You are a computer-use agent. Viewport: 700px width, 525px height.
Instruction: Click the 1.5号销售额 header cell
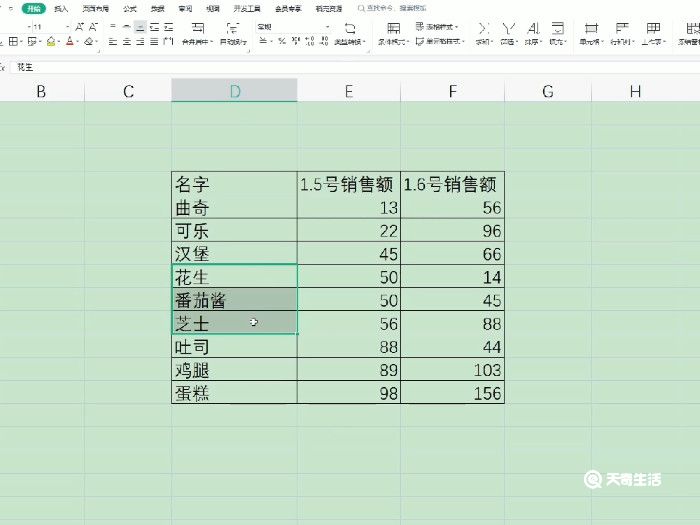(x=349, y=184)
